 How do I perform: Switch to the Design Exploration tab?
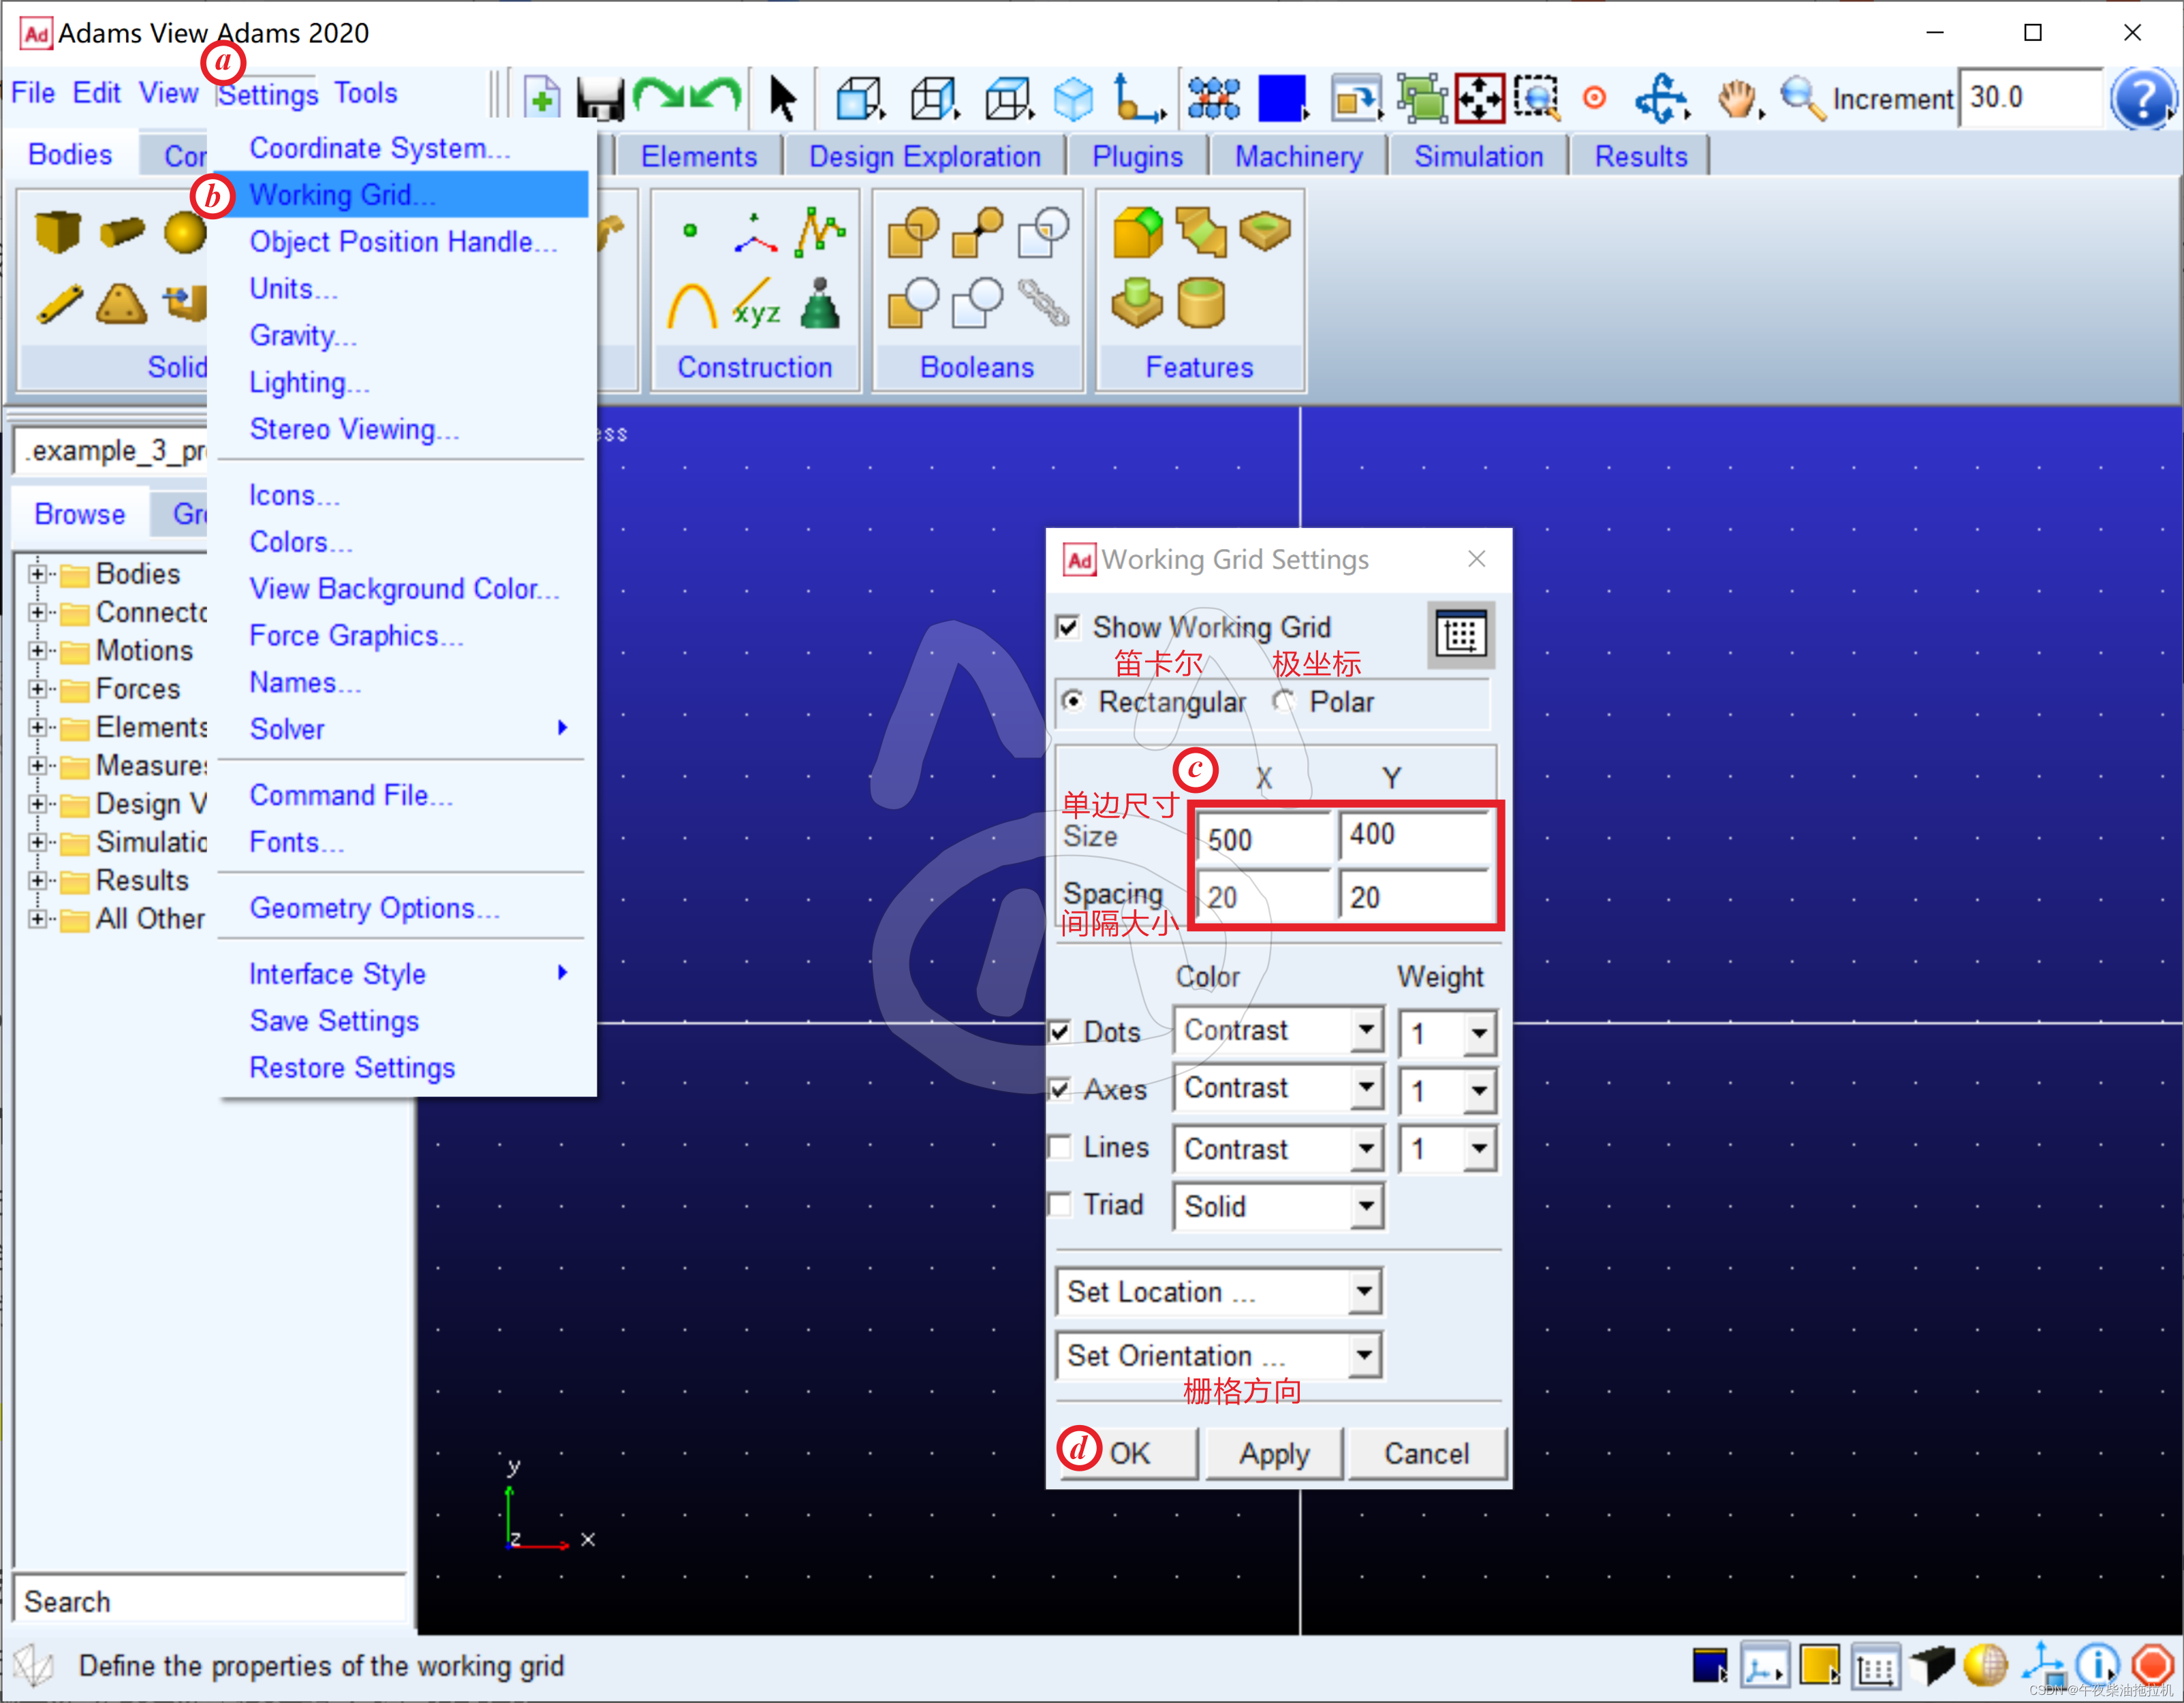[x=924, y=156]
